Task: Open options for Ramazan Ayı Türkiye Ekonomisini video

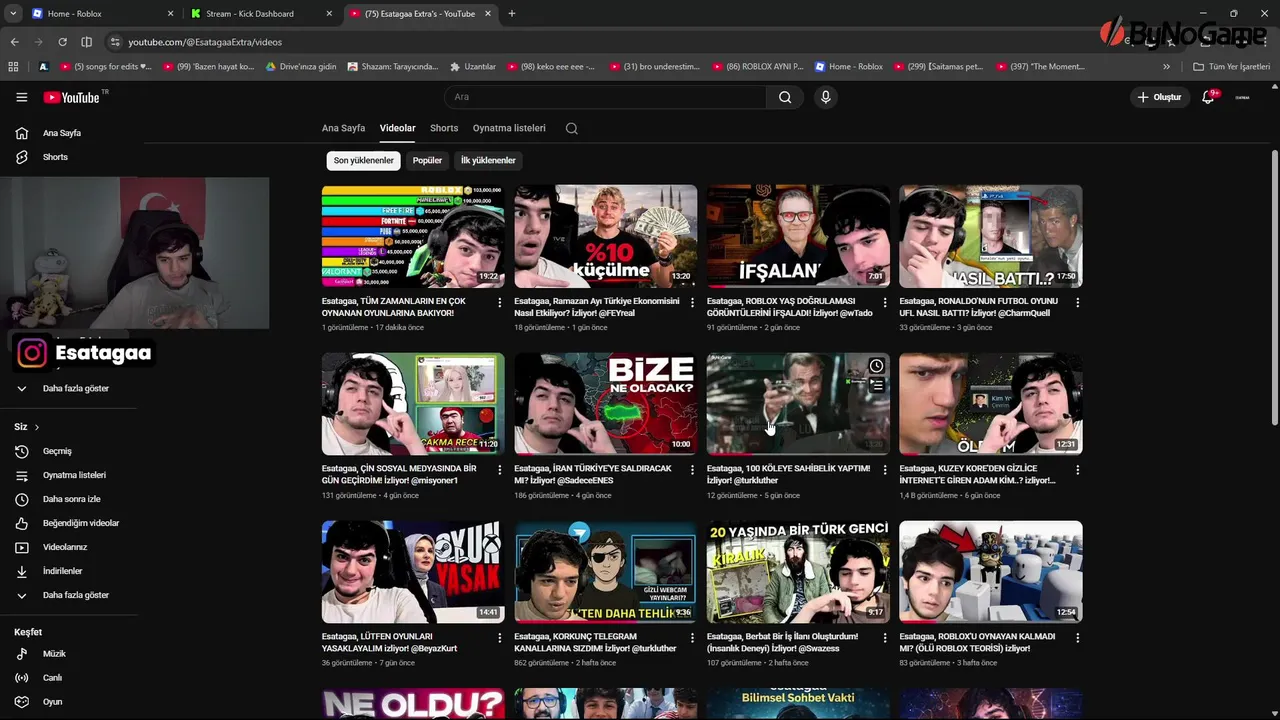Action: click(692, 302)
